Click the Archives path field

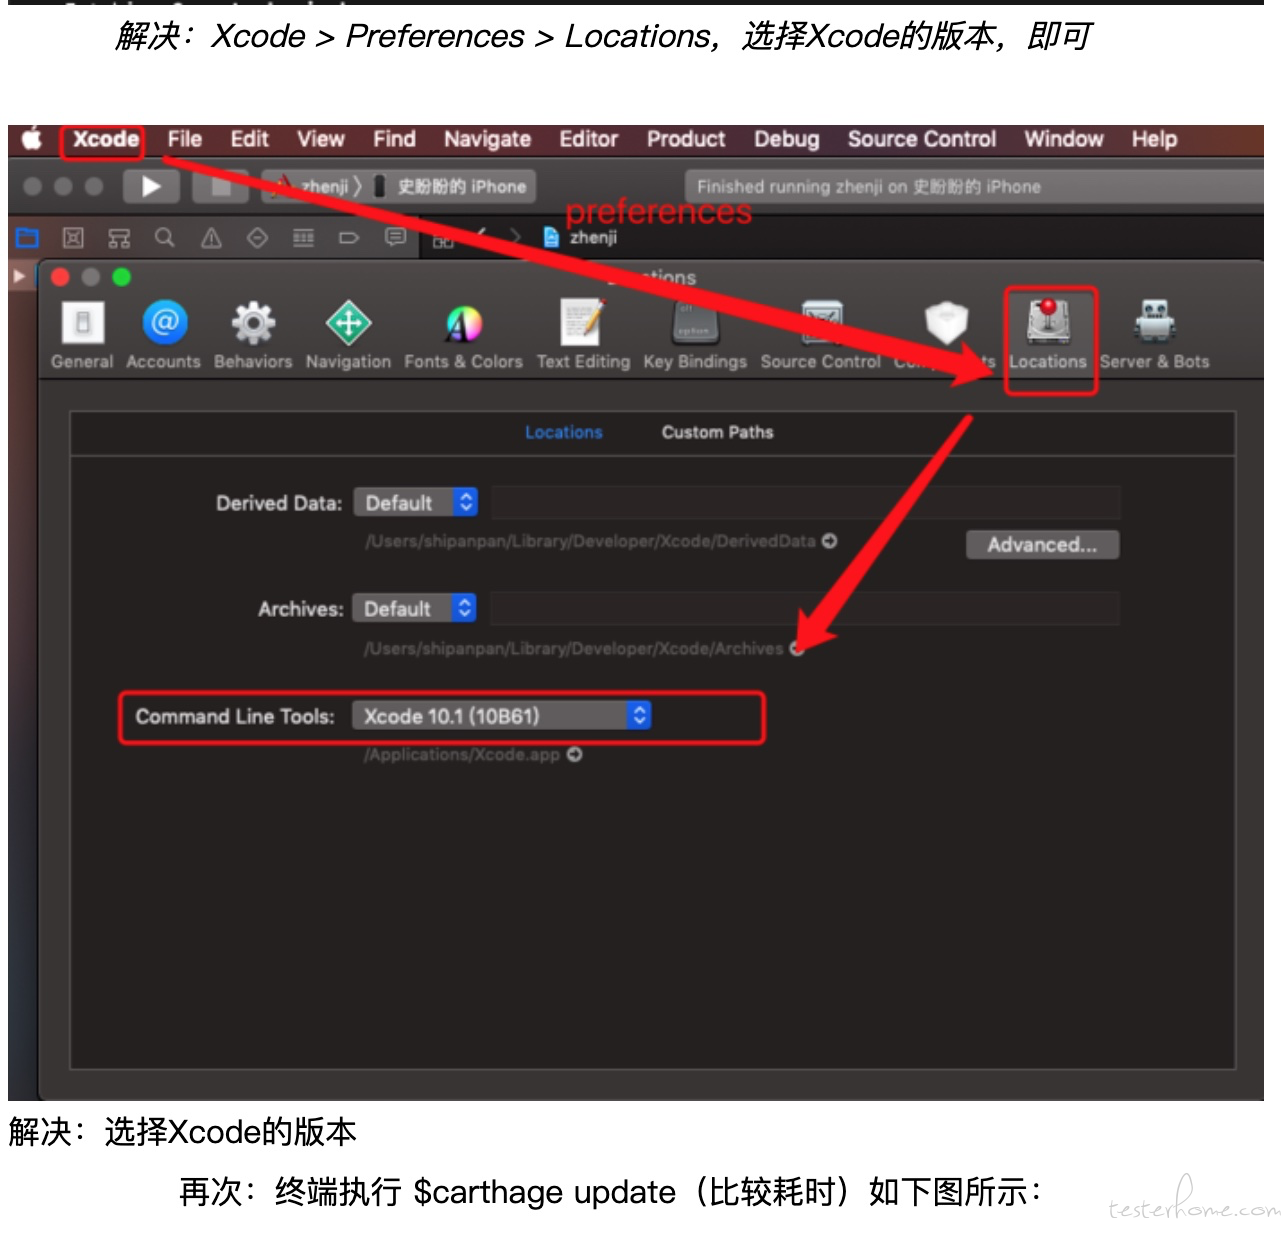point(805,608)
